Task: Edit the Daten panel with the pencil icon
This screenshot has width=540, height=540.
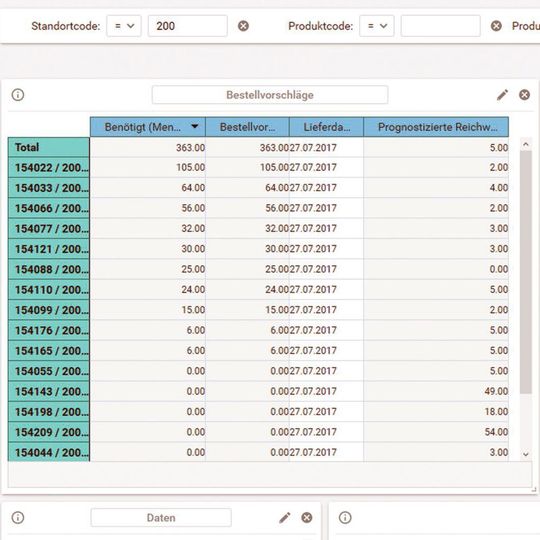Action: pyautogui.click(x=285, y=517)
